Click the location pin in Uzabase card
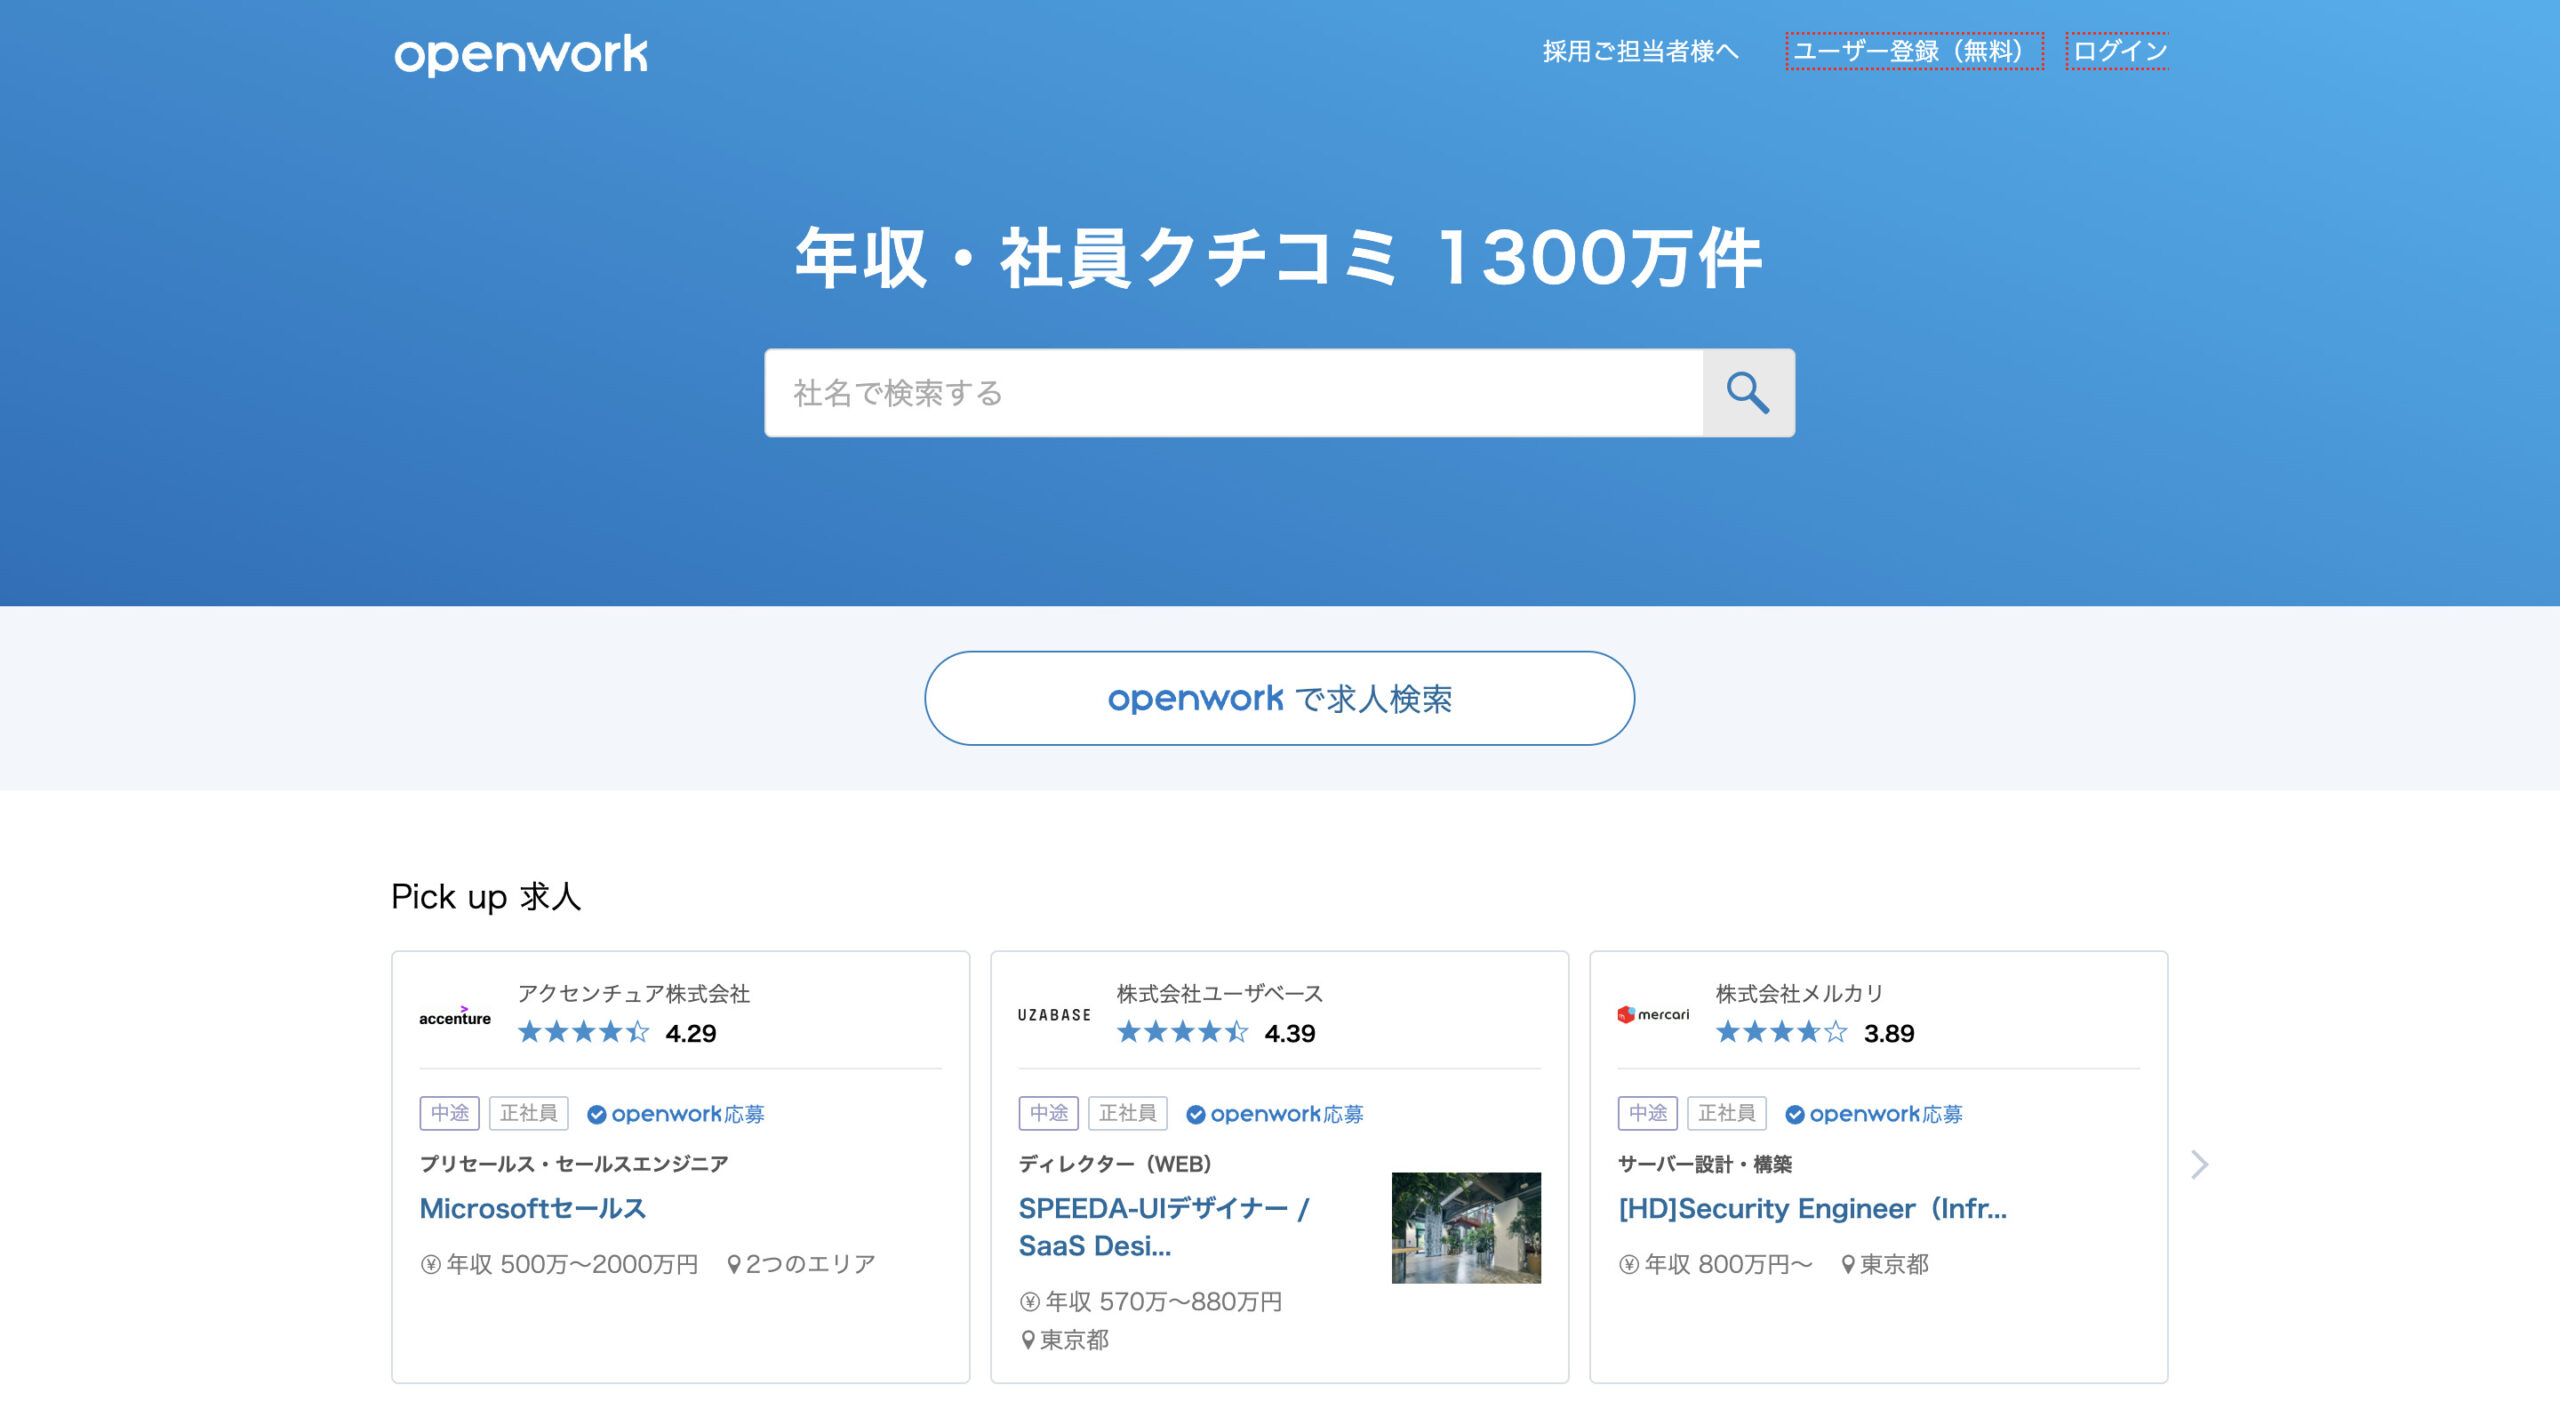The width and height of the screenshot is (2560, 1401). click(1027, 1340)
